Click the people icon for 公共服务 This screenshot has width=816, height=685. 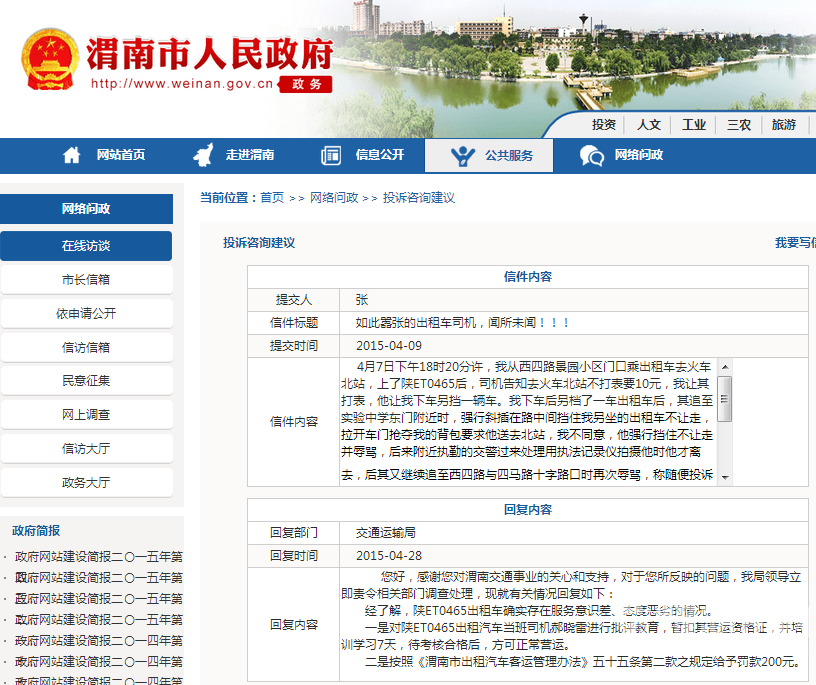[463, 156]
